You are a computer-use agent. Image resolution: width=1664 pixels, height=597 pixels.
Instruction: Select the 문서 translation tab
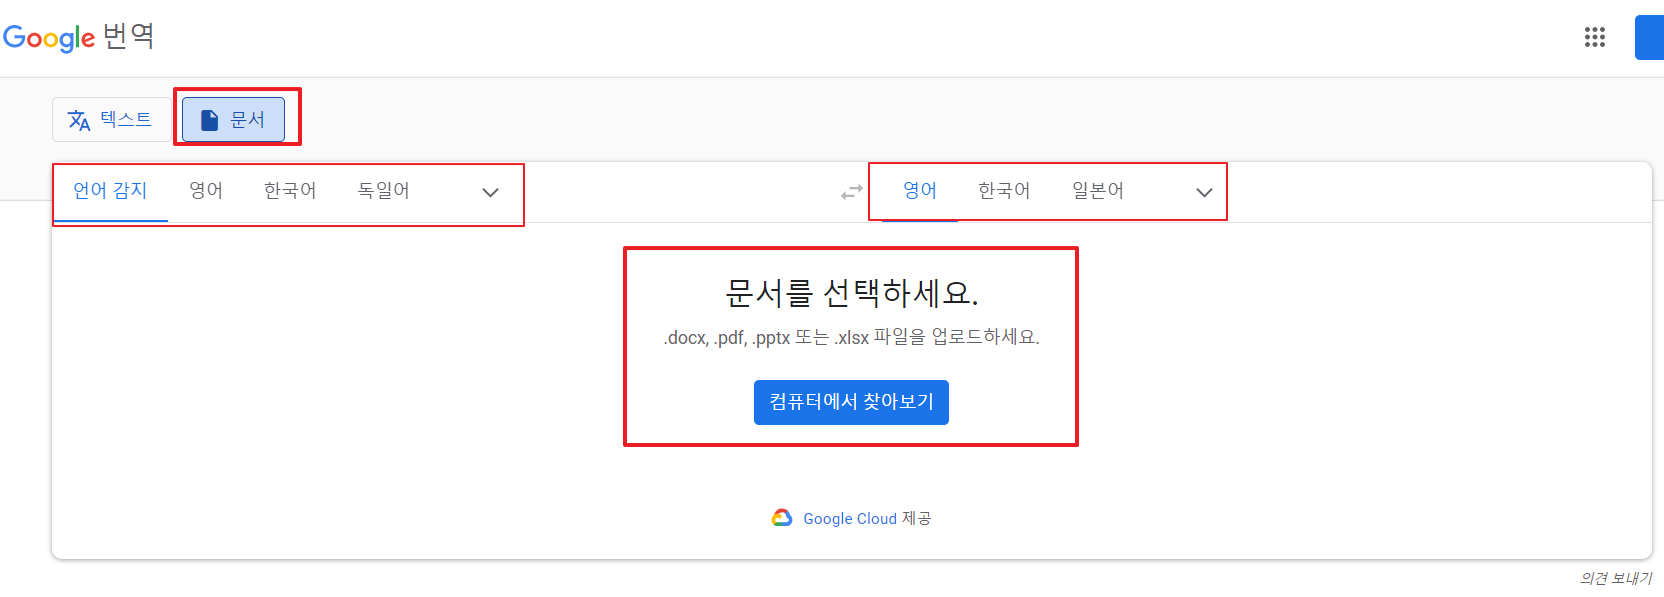(x=233, y=120)
